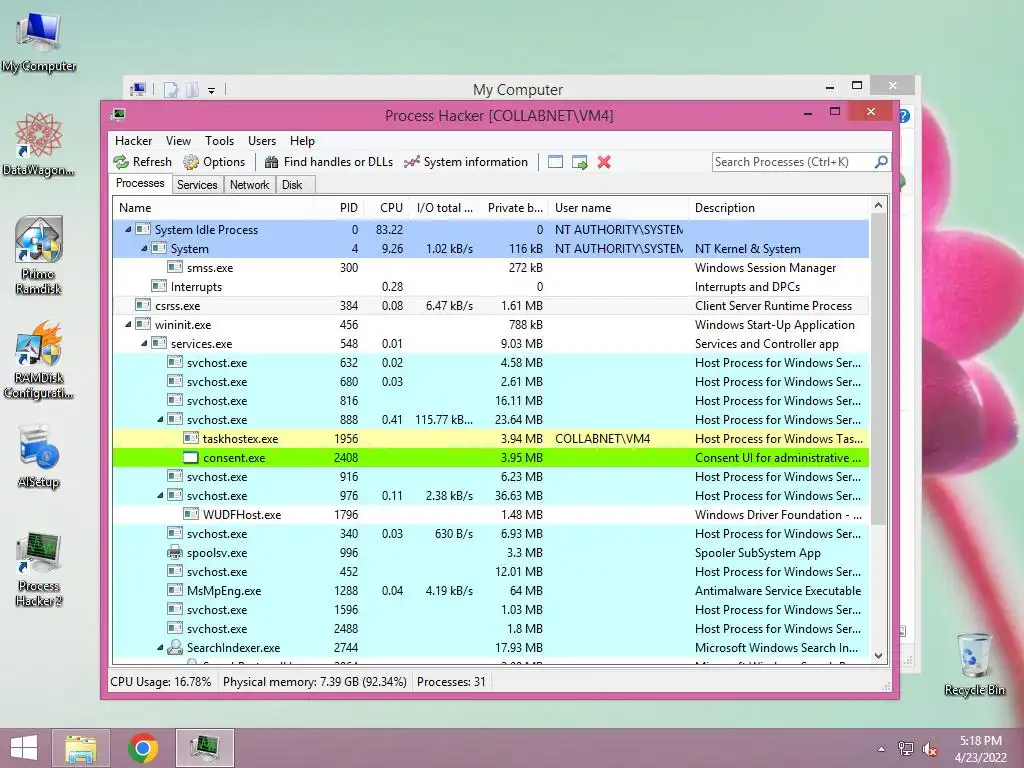Click the spoolsv.exe printer icon
Screen dimensions: 1024x768
(174, 552)
